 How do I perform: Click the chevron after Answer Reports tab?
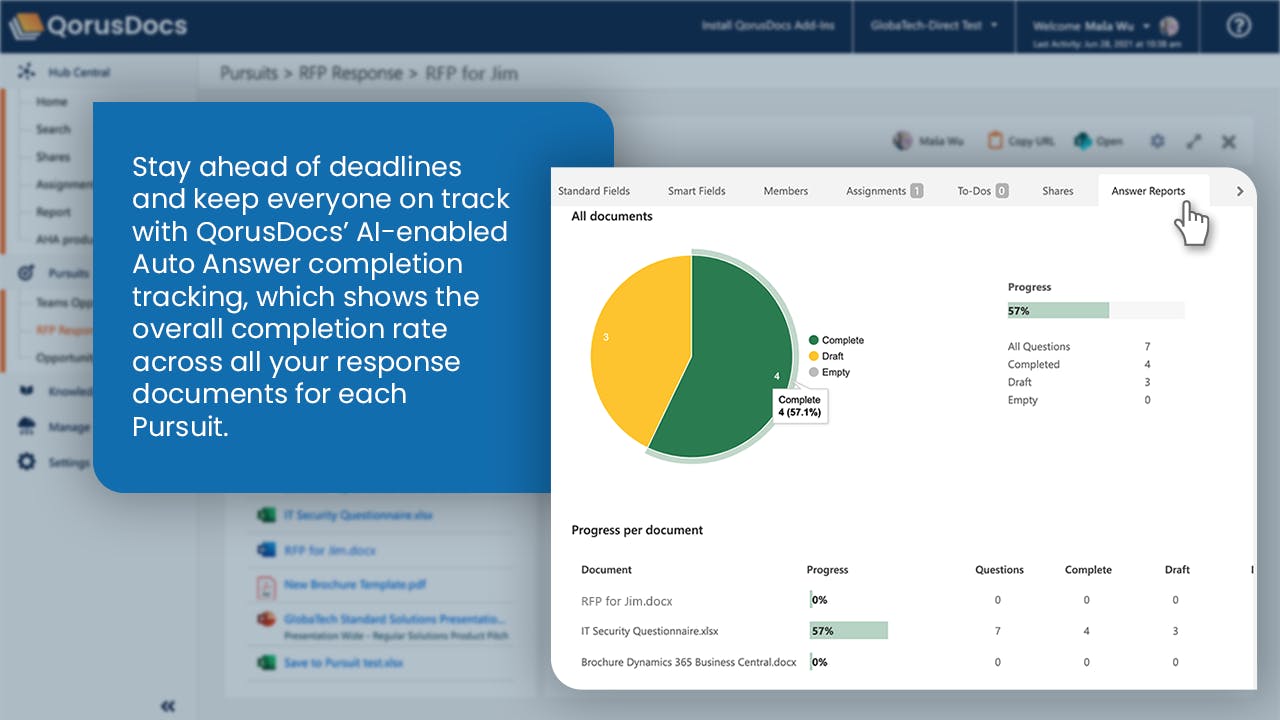[1239, 189]
